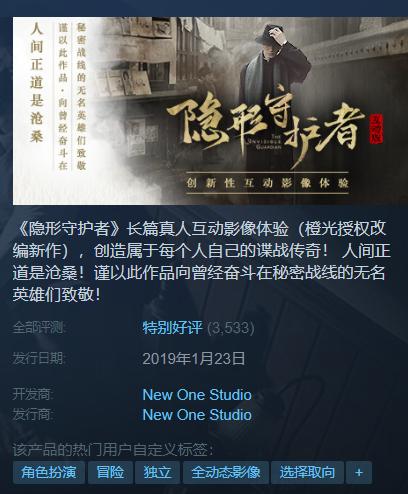The image size is (408, 494).
Task: Click the vertical 人间正道是沧桑 text
Action: [37, 83]
